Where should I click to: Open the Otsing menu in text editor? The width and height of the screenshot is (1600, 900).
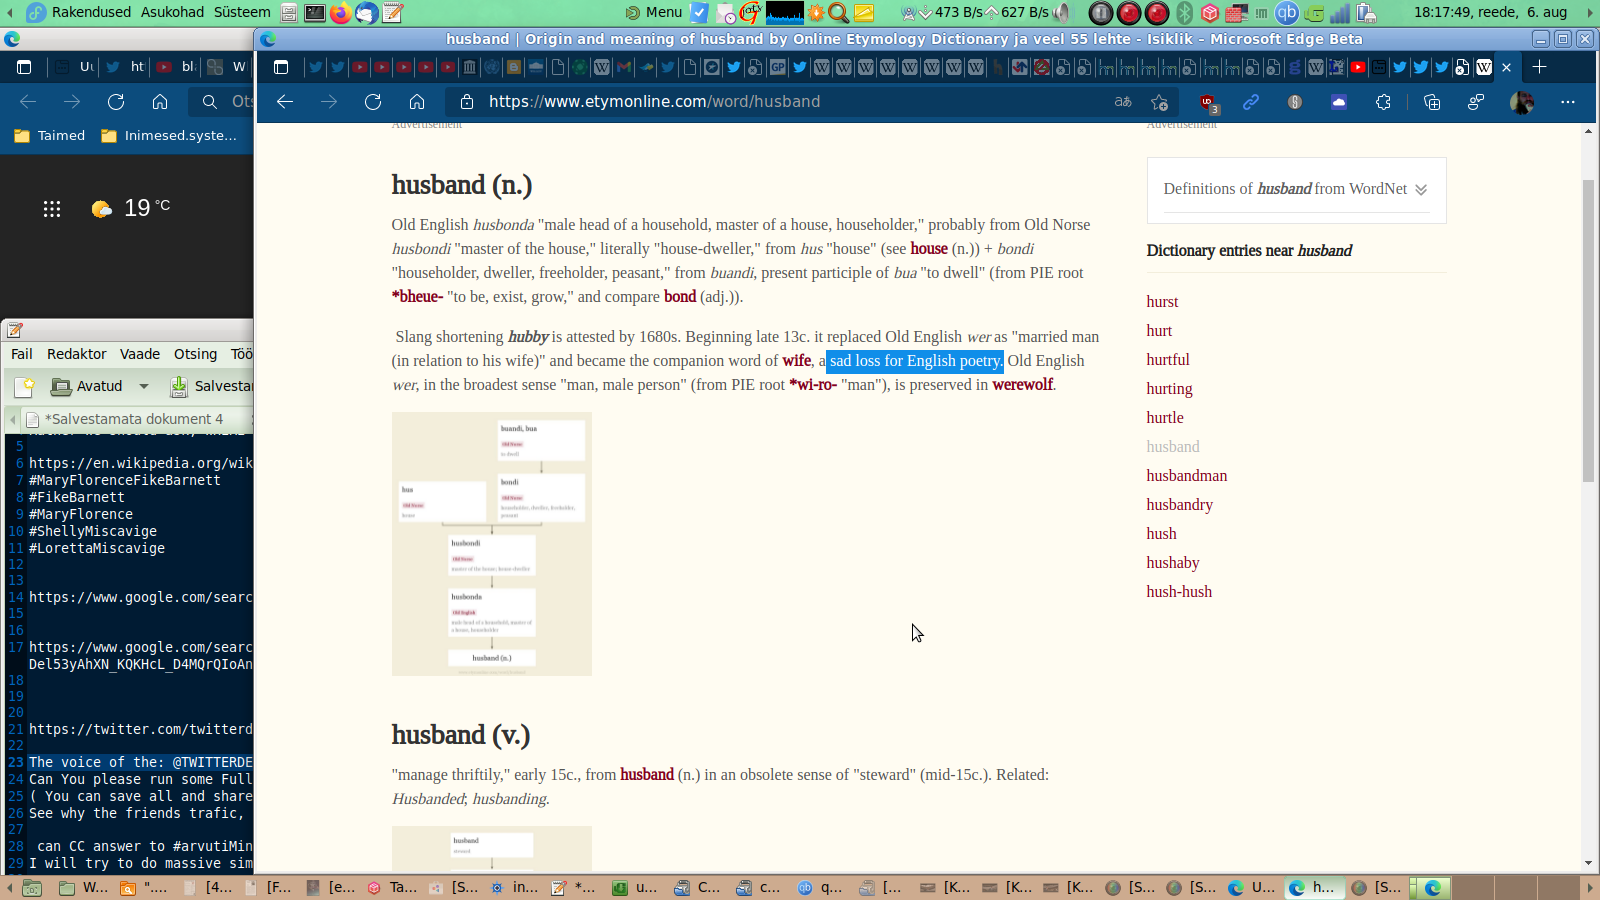pos(195,354)
